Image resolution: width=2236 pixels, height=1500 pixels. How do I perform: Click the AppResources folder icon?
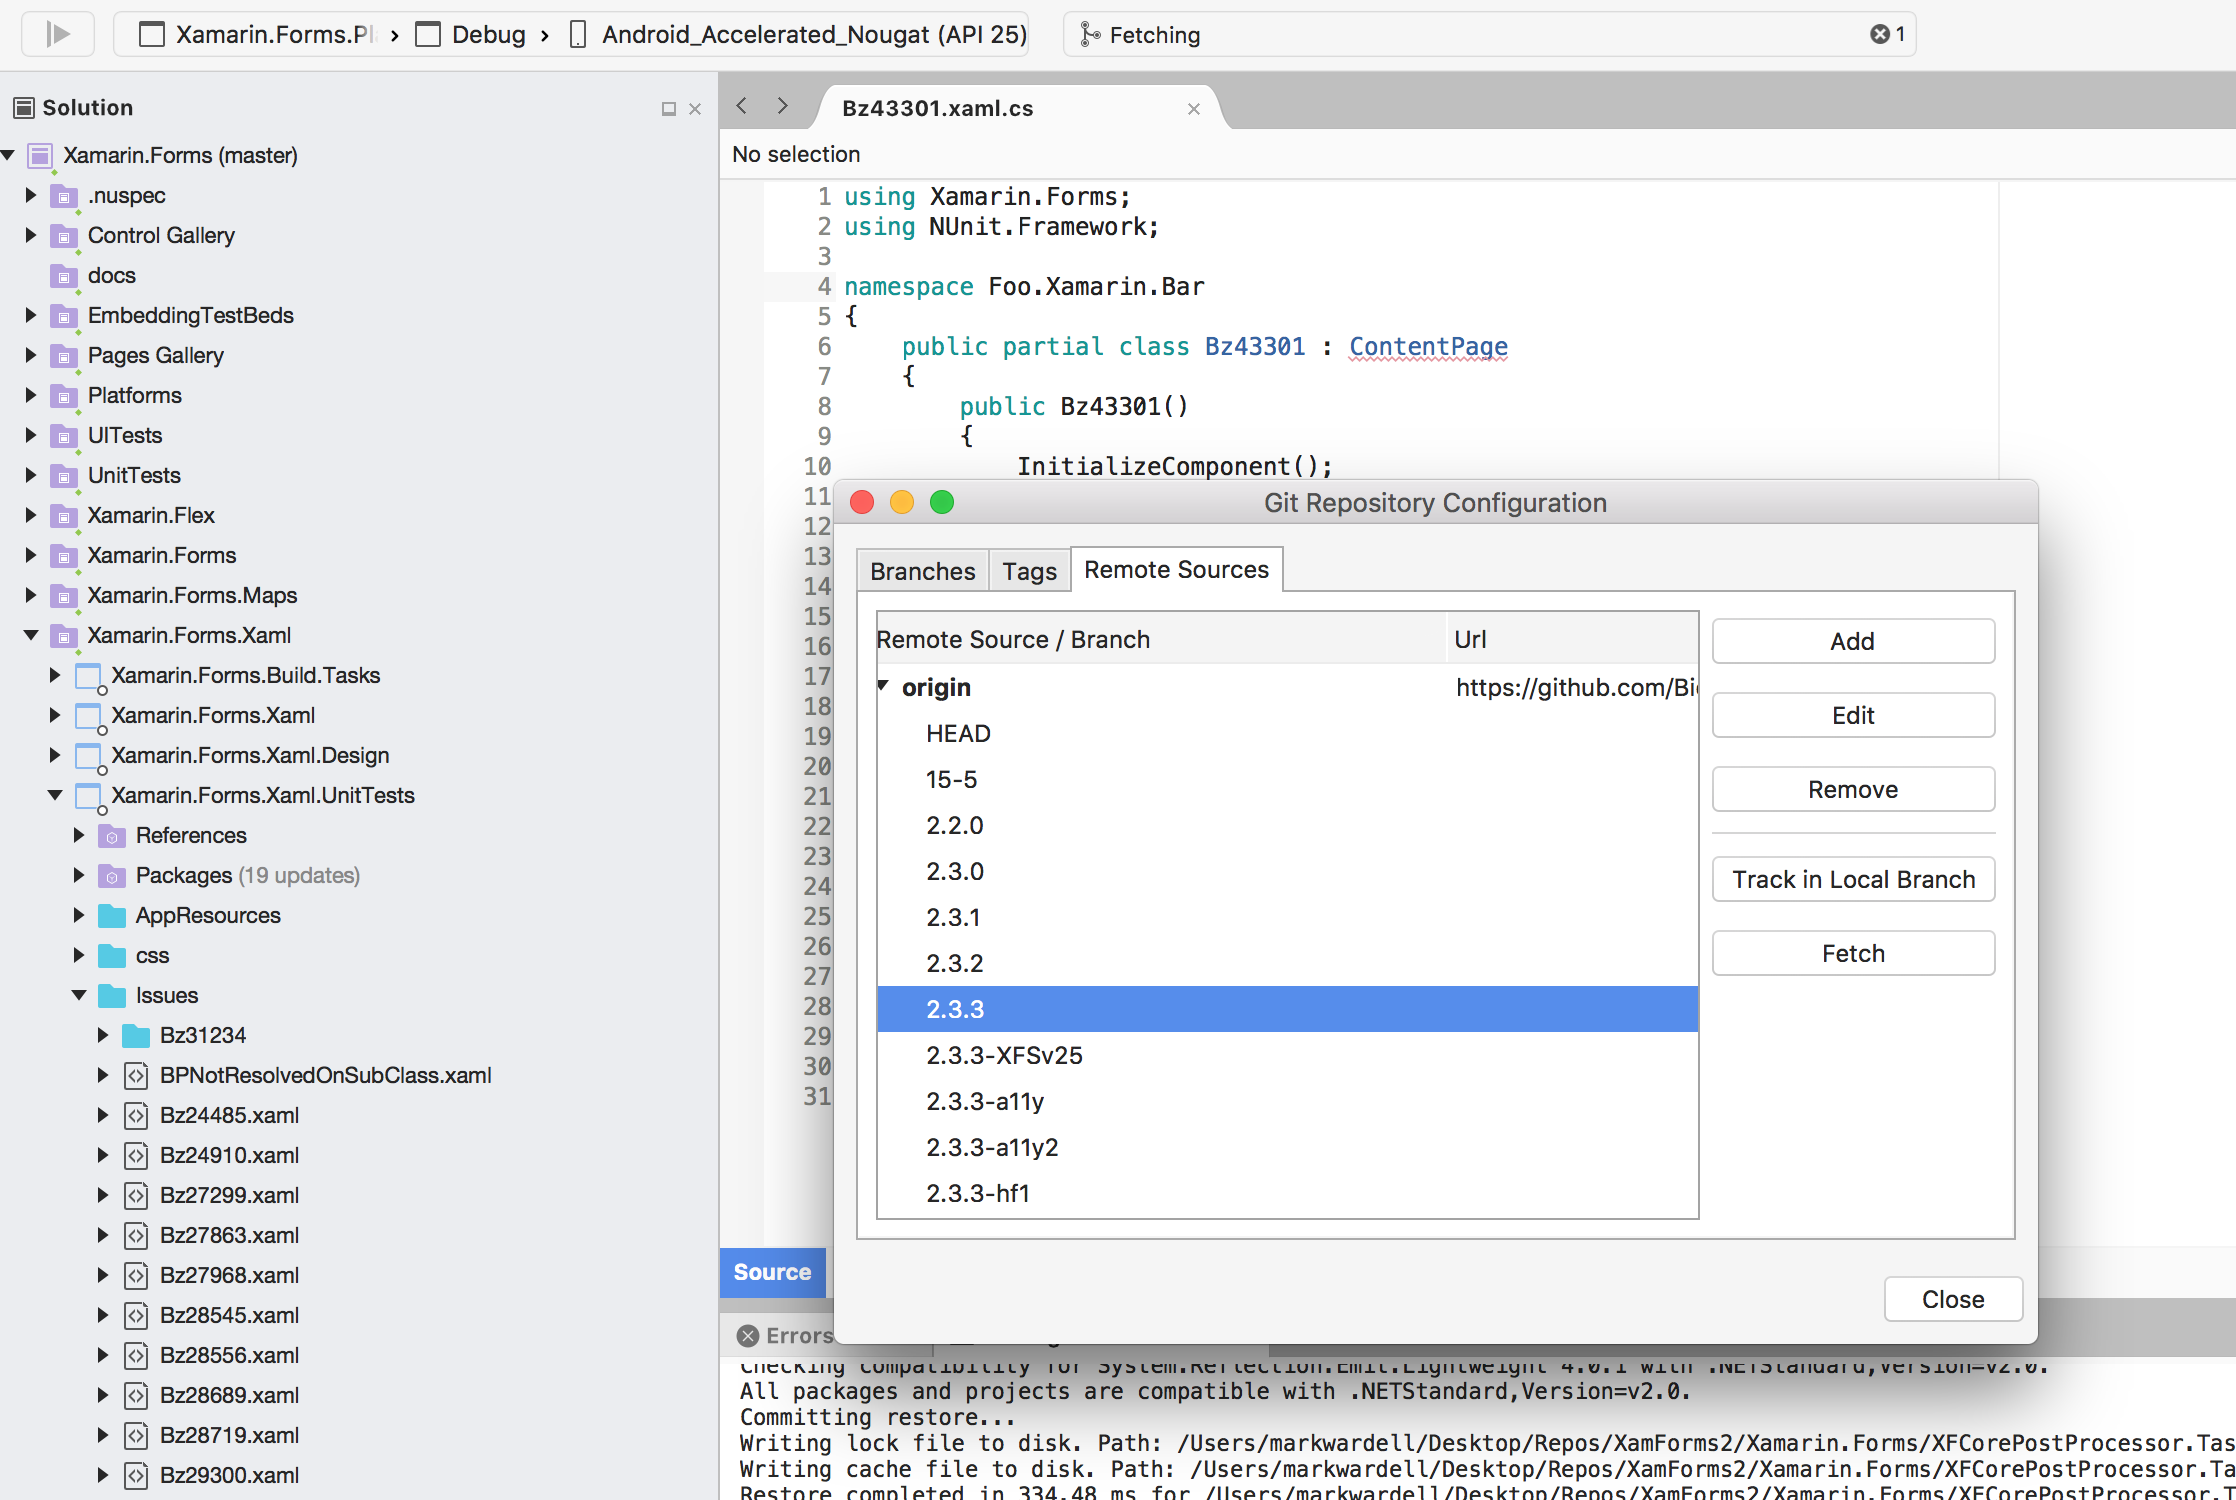click(x=112, y=916)
